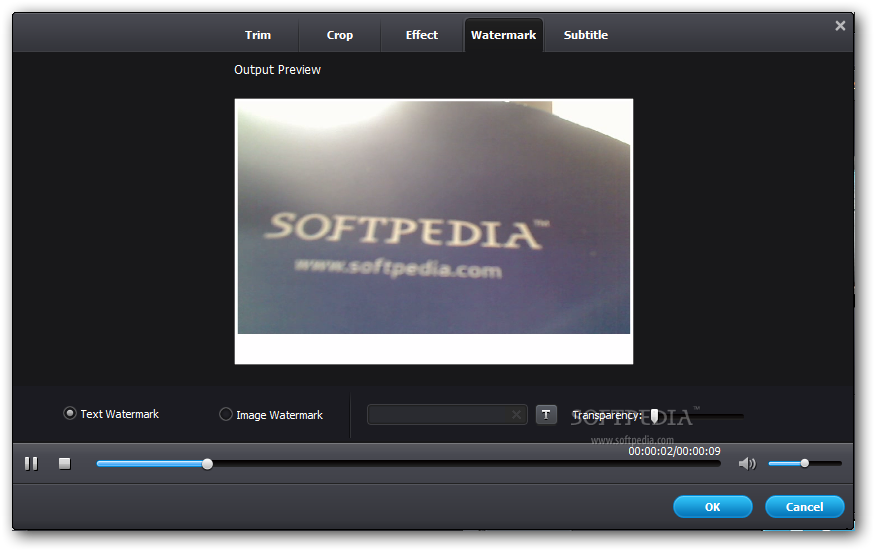Viewport: 875px width, 551px height.
Task: Click the playback progress slider handle
Action: click(x=207, y=464)
